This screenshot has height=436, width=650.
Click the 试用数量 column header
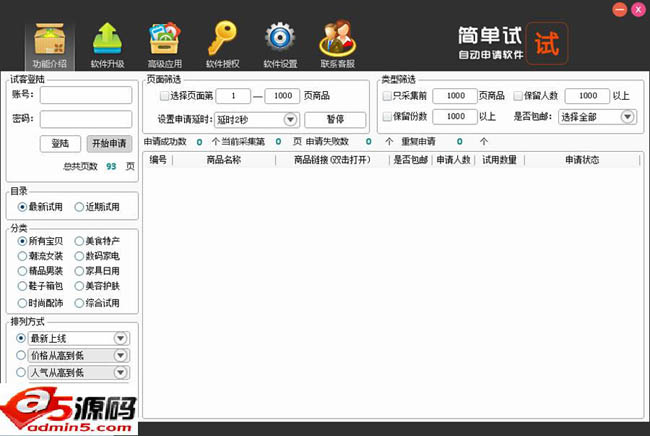click(500, 160)
